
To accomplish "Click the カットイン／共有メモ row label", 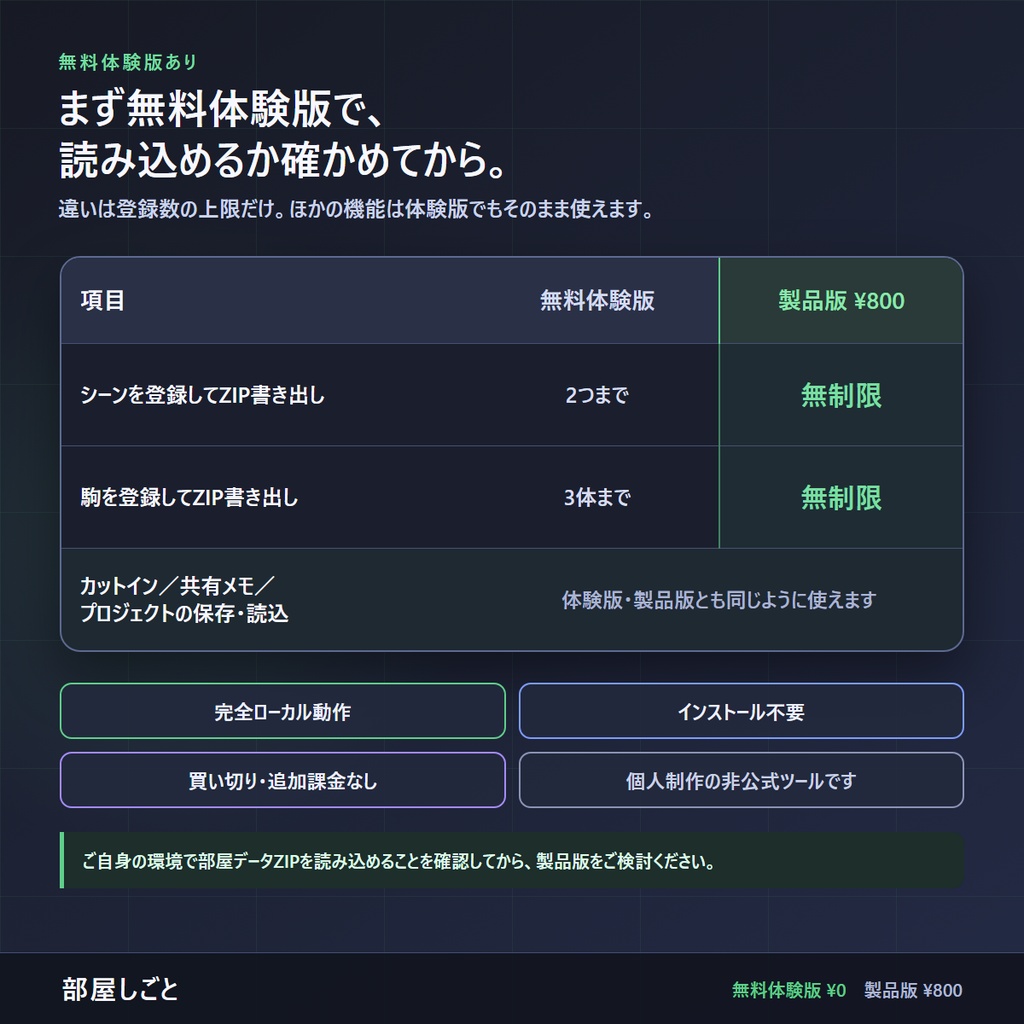I will click(184, 600).
